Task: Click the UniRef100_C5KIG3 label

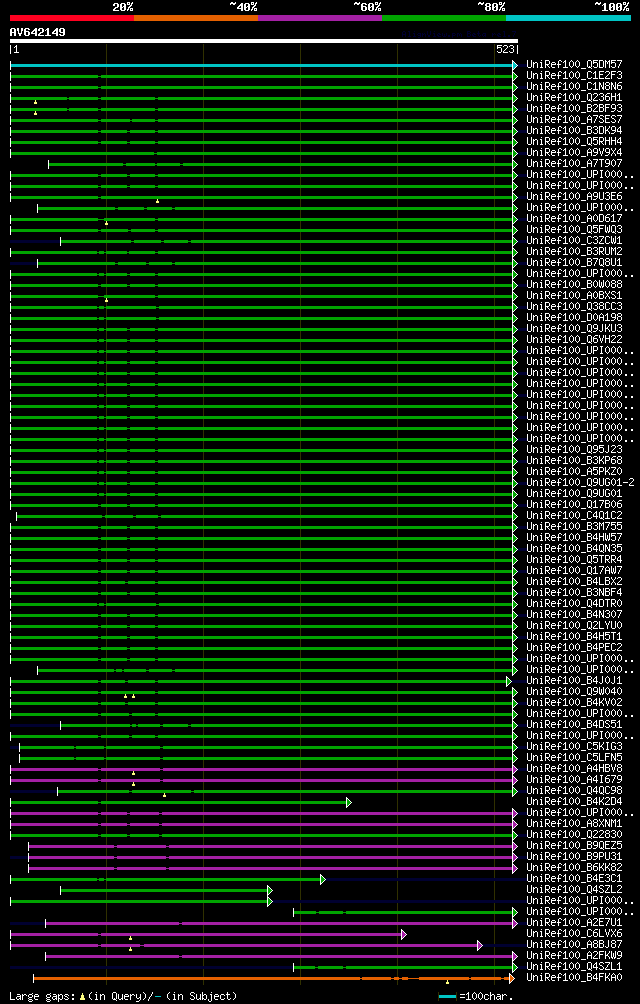Action: click(x=574, y=747)
